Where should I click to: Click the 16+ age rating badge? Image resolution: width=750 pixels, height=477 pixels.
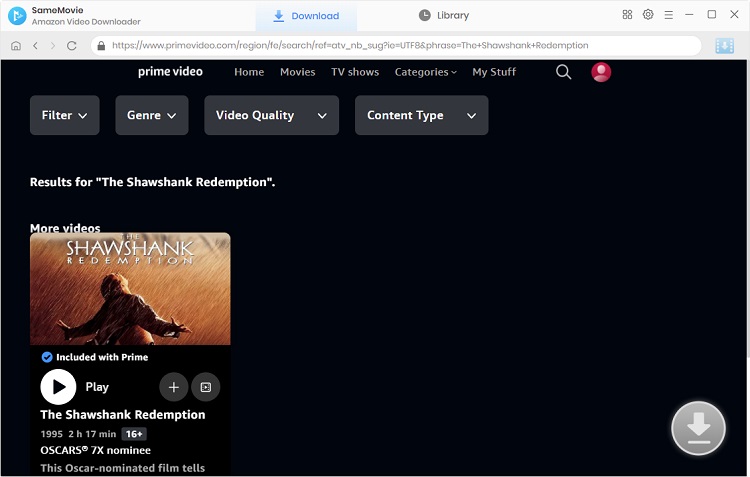point(134,434)
